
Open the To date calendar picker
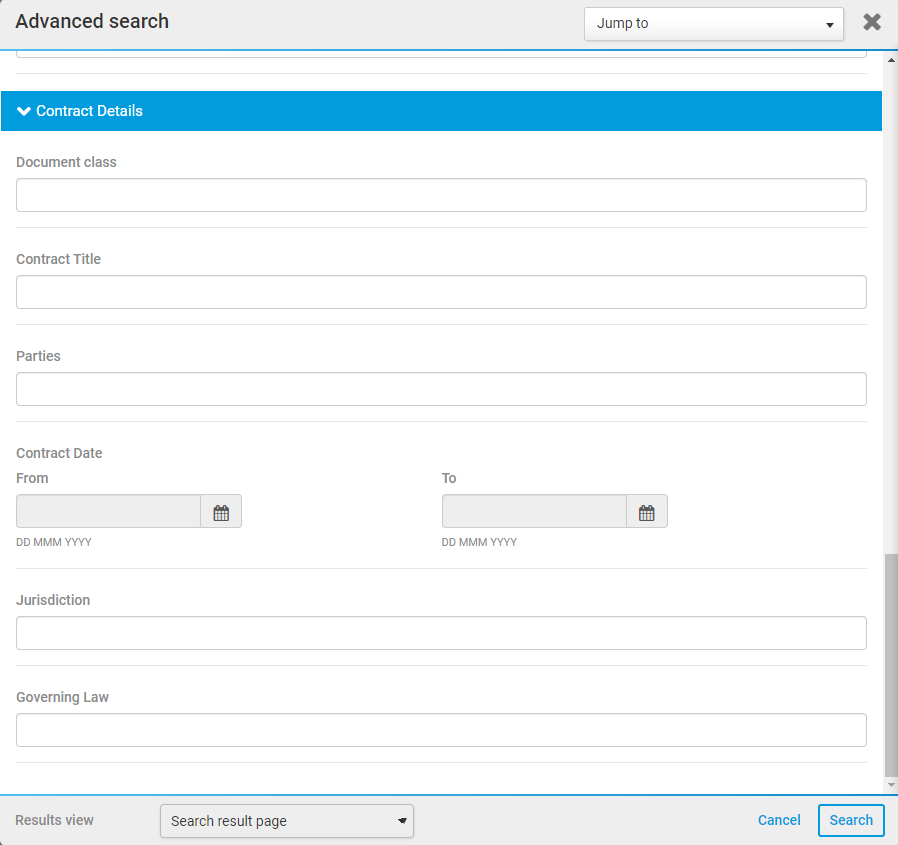coord(647,512)
